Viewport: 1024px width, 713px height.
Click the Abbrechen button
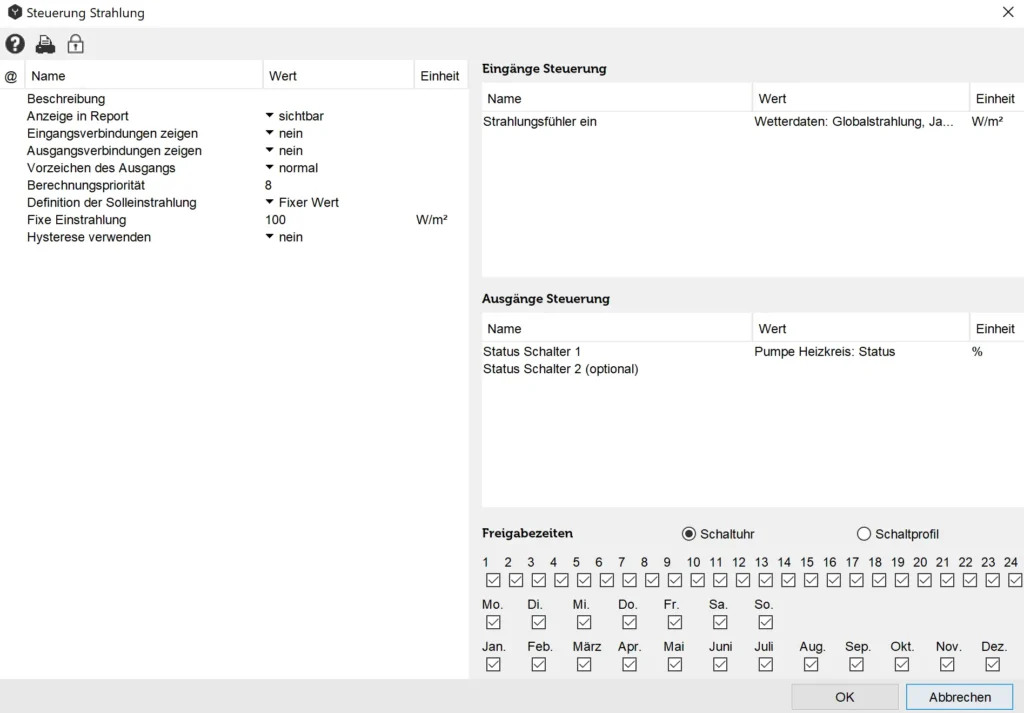click(x=960, y=697)
